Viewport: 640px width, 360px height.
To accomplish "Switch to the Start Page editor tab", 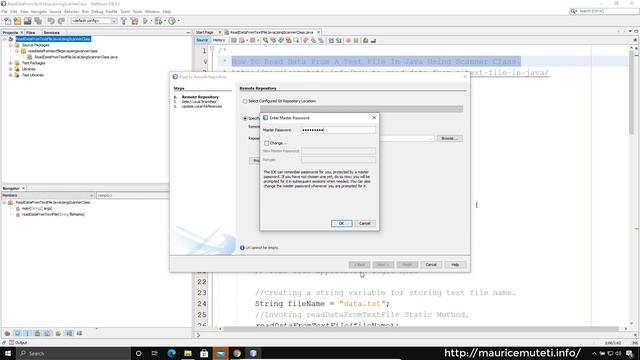I will click(205, 32).
